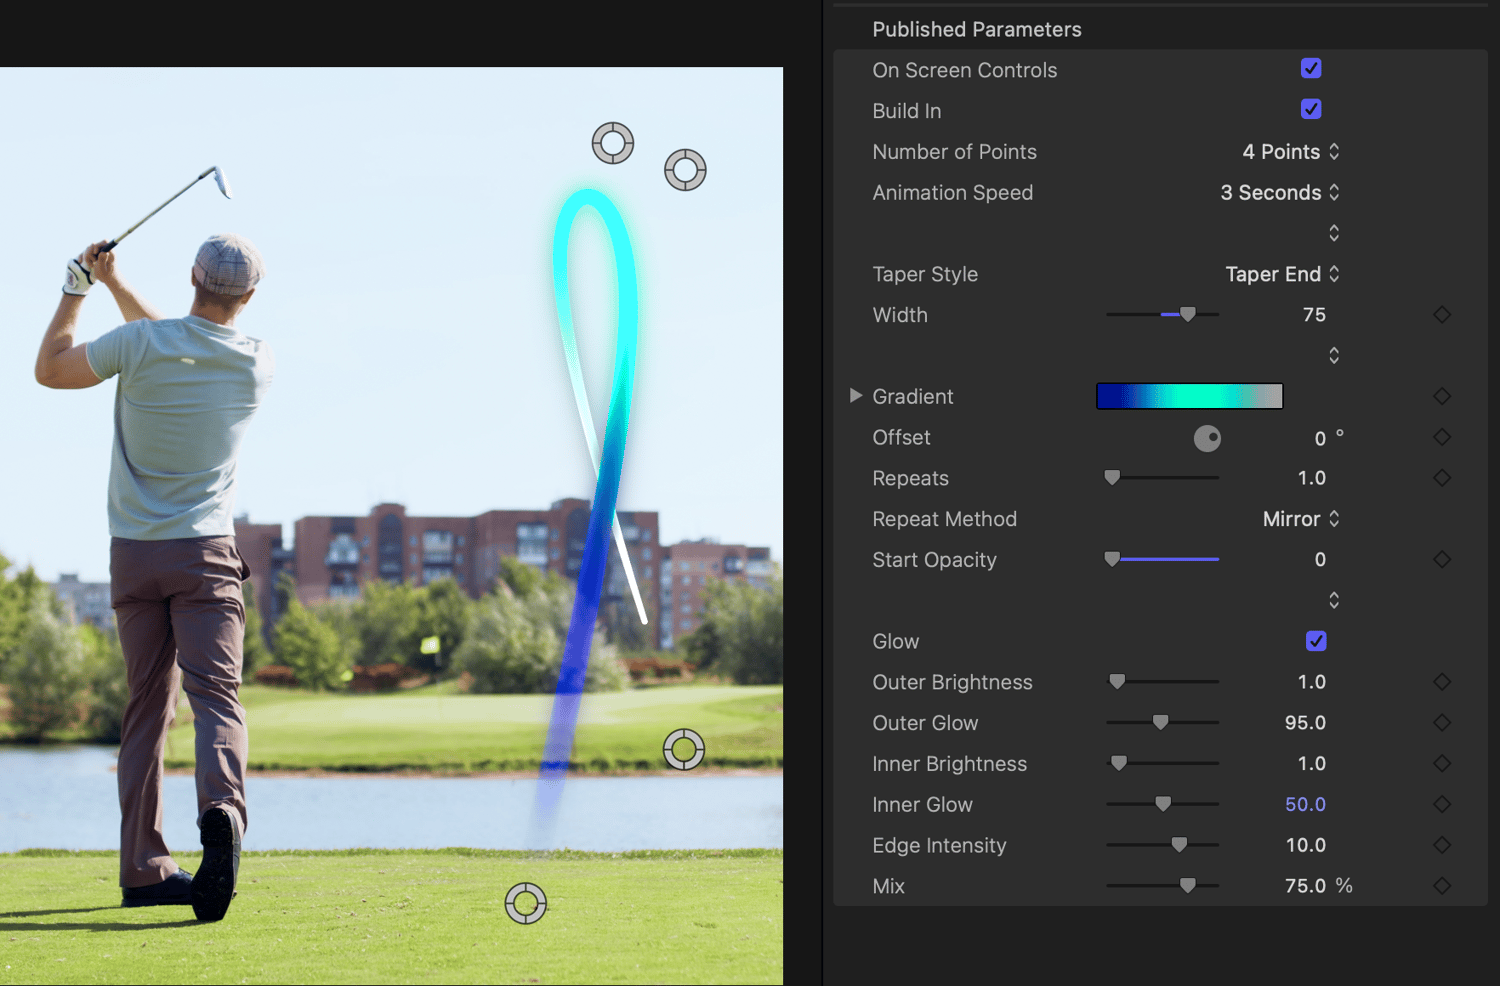Open the Animation Speed popup showing 3 Seconds

click(x=1280, y=193)
